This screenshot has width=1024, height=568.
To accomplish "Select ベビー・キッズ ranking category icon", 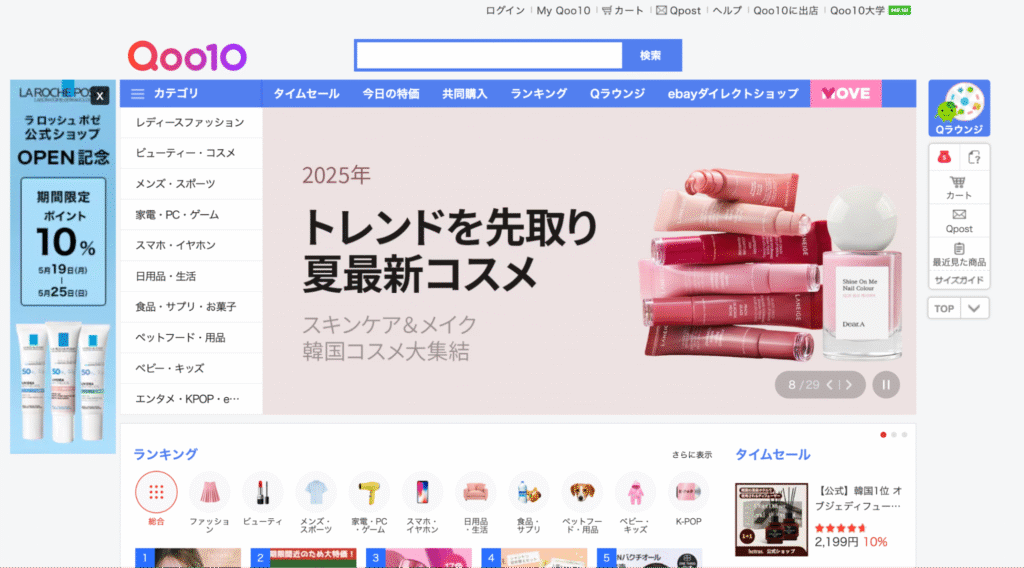I will [635, 492].
